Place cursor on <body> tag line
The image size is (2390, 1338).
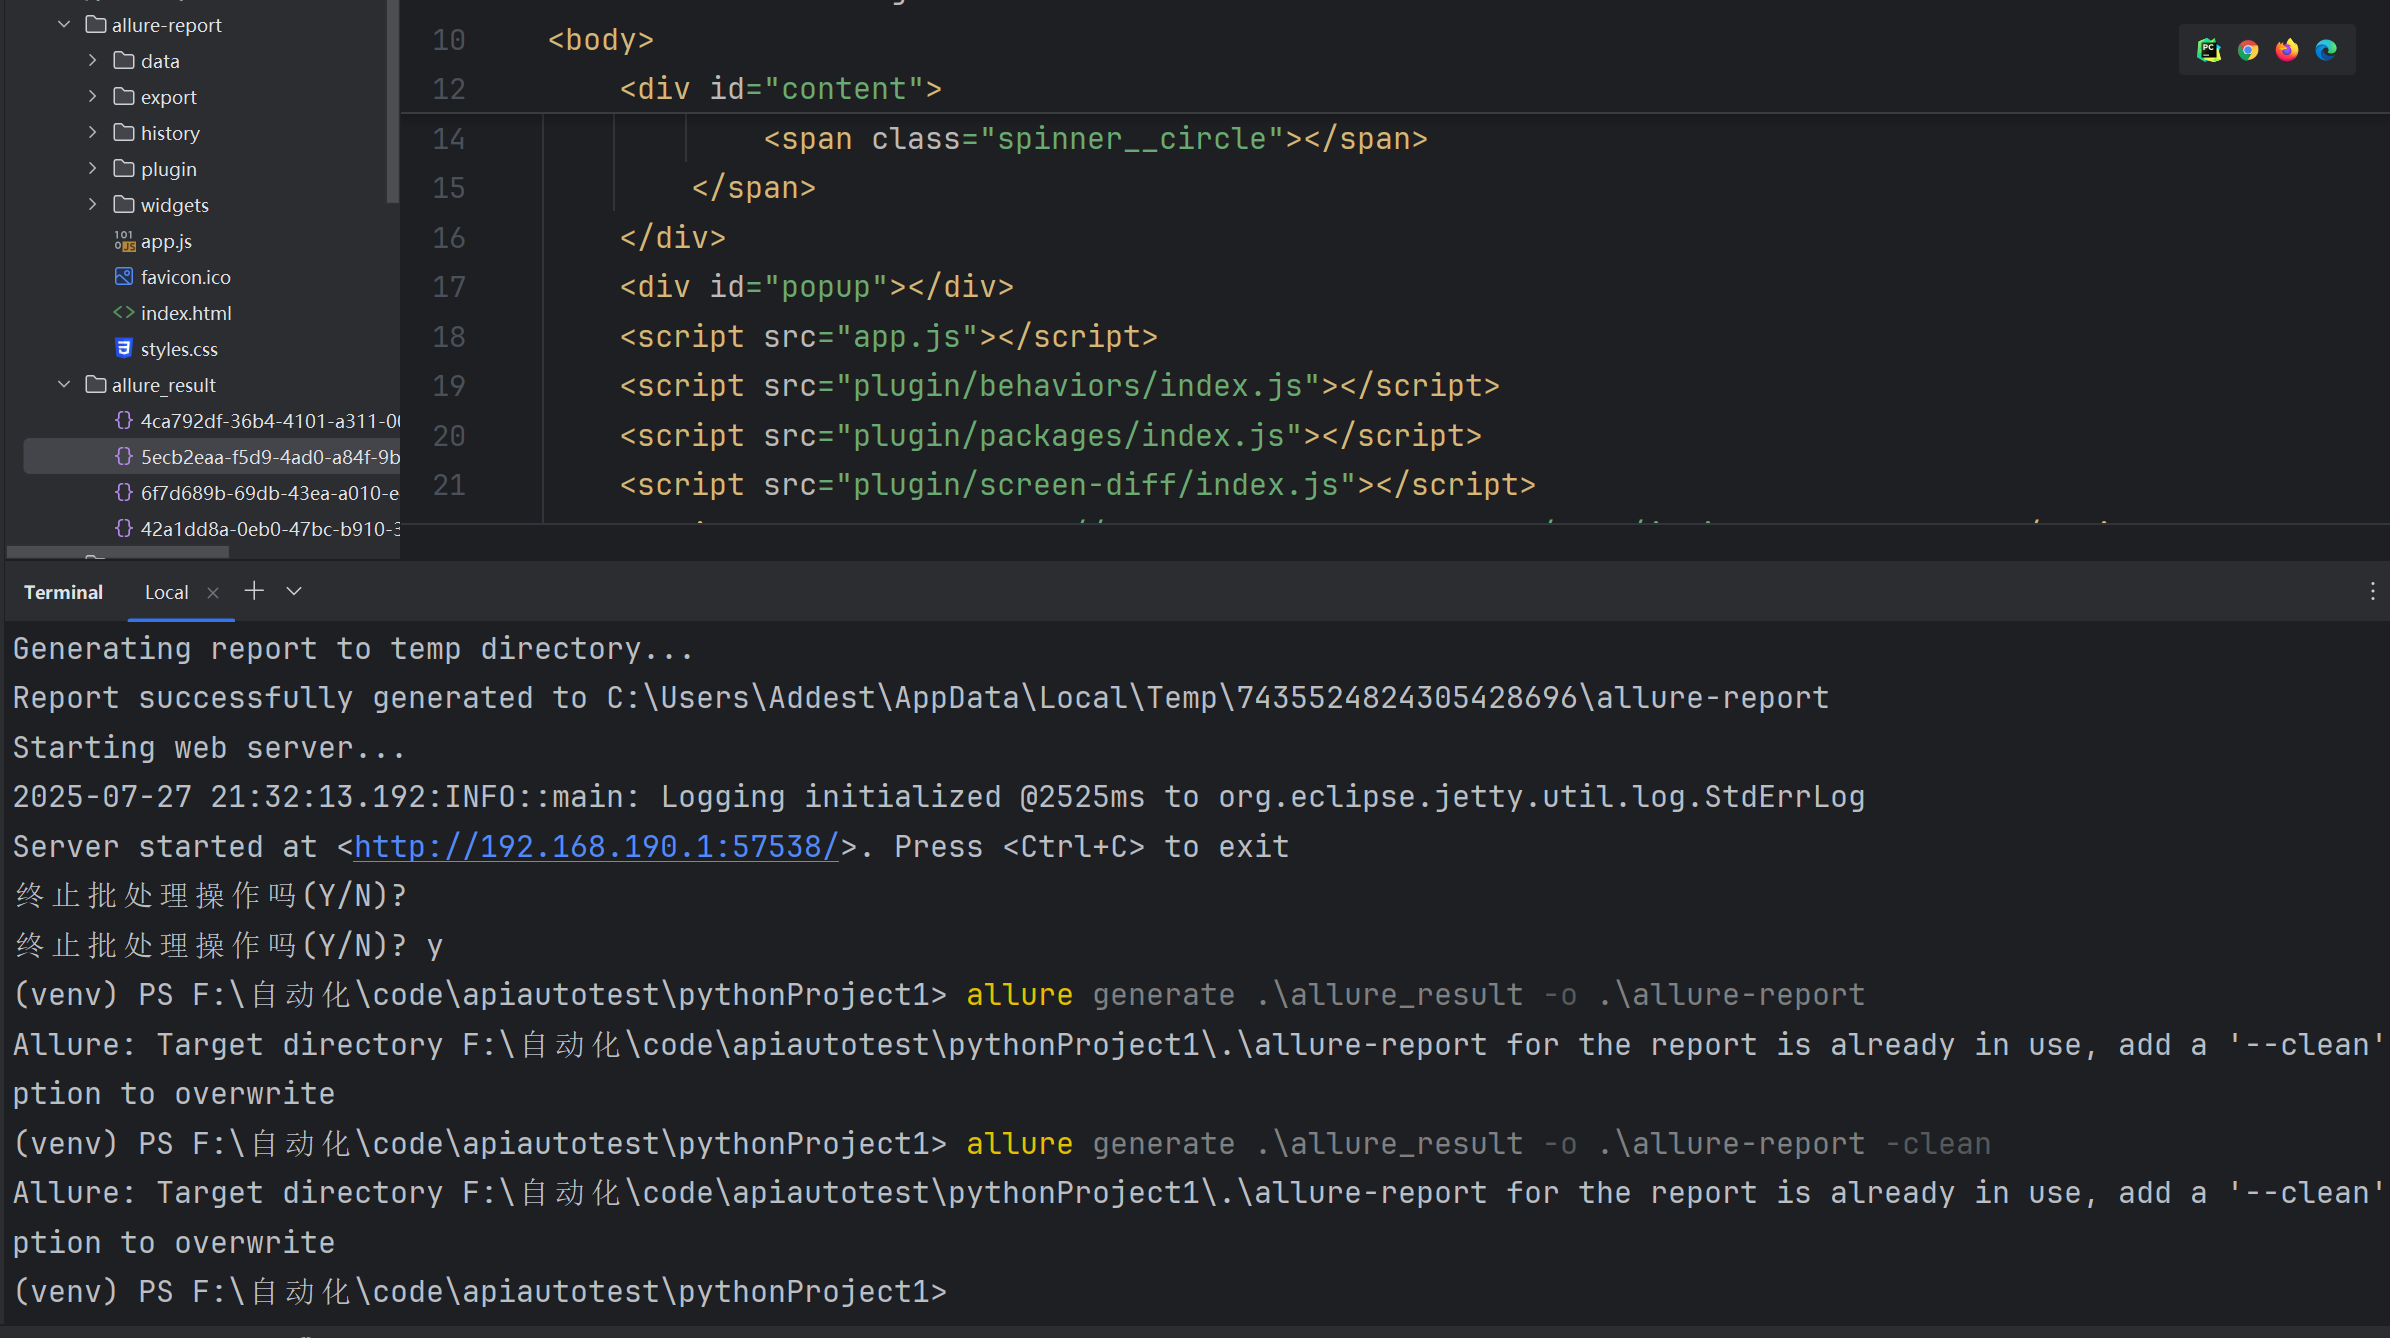pos(601,40)
